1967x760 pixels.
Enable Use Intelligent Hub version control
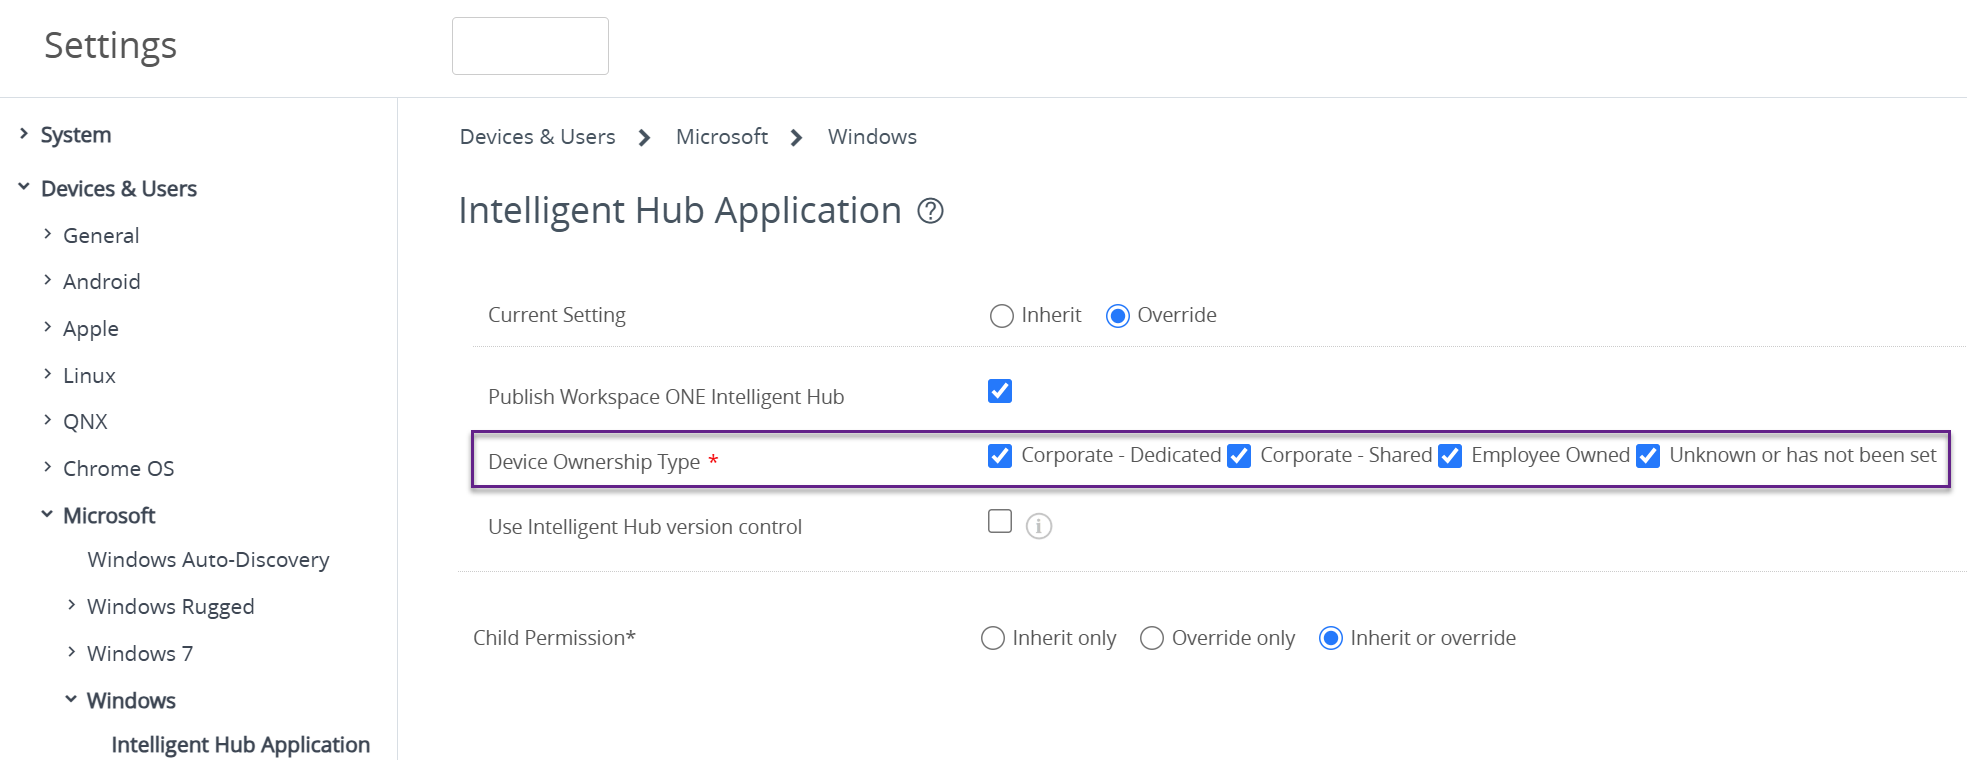pyautogui.click(x=1000, y=521)
